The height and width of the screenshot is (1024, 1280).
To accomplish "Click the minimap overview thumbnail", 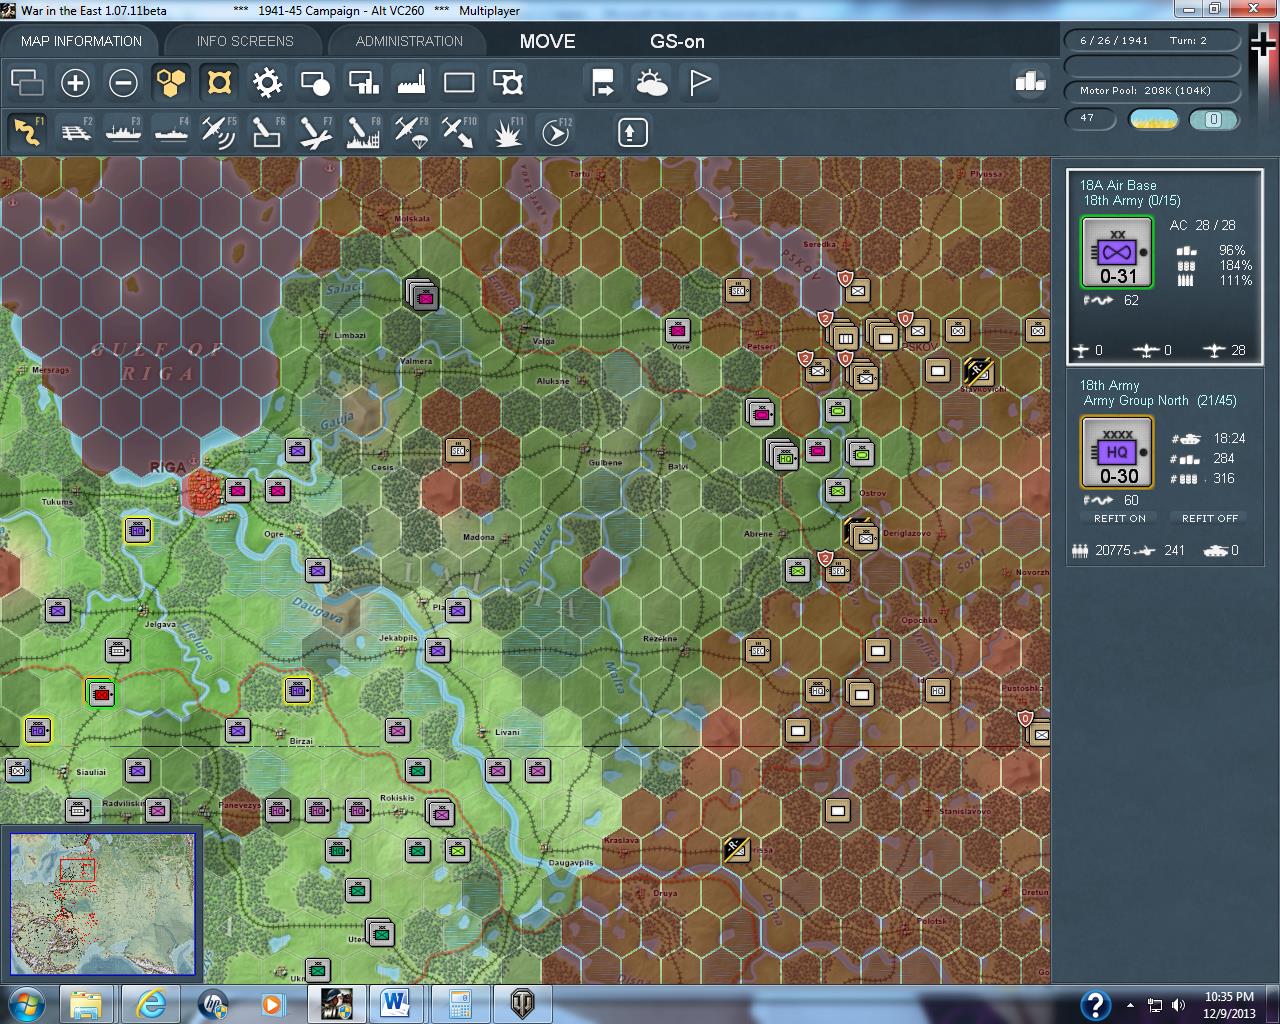I will pos(102,904).
